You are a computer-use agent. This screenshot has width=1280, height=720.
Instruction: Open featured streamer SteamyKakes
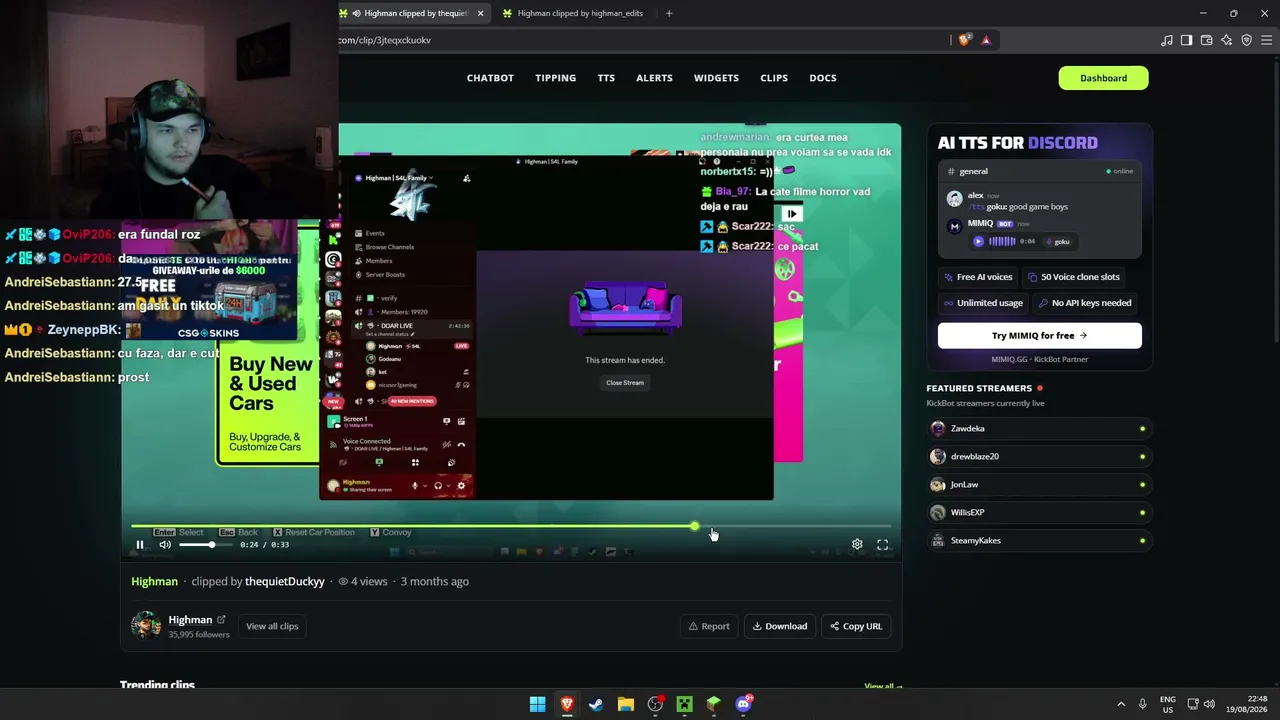point(1039,540)
